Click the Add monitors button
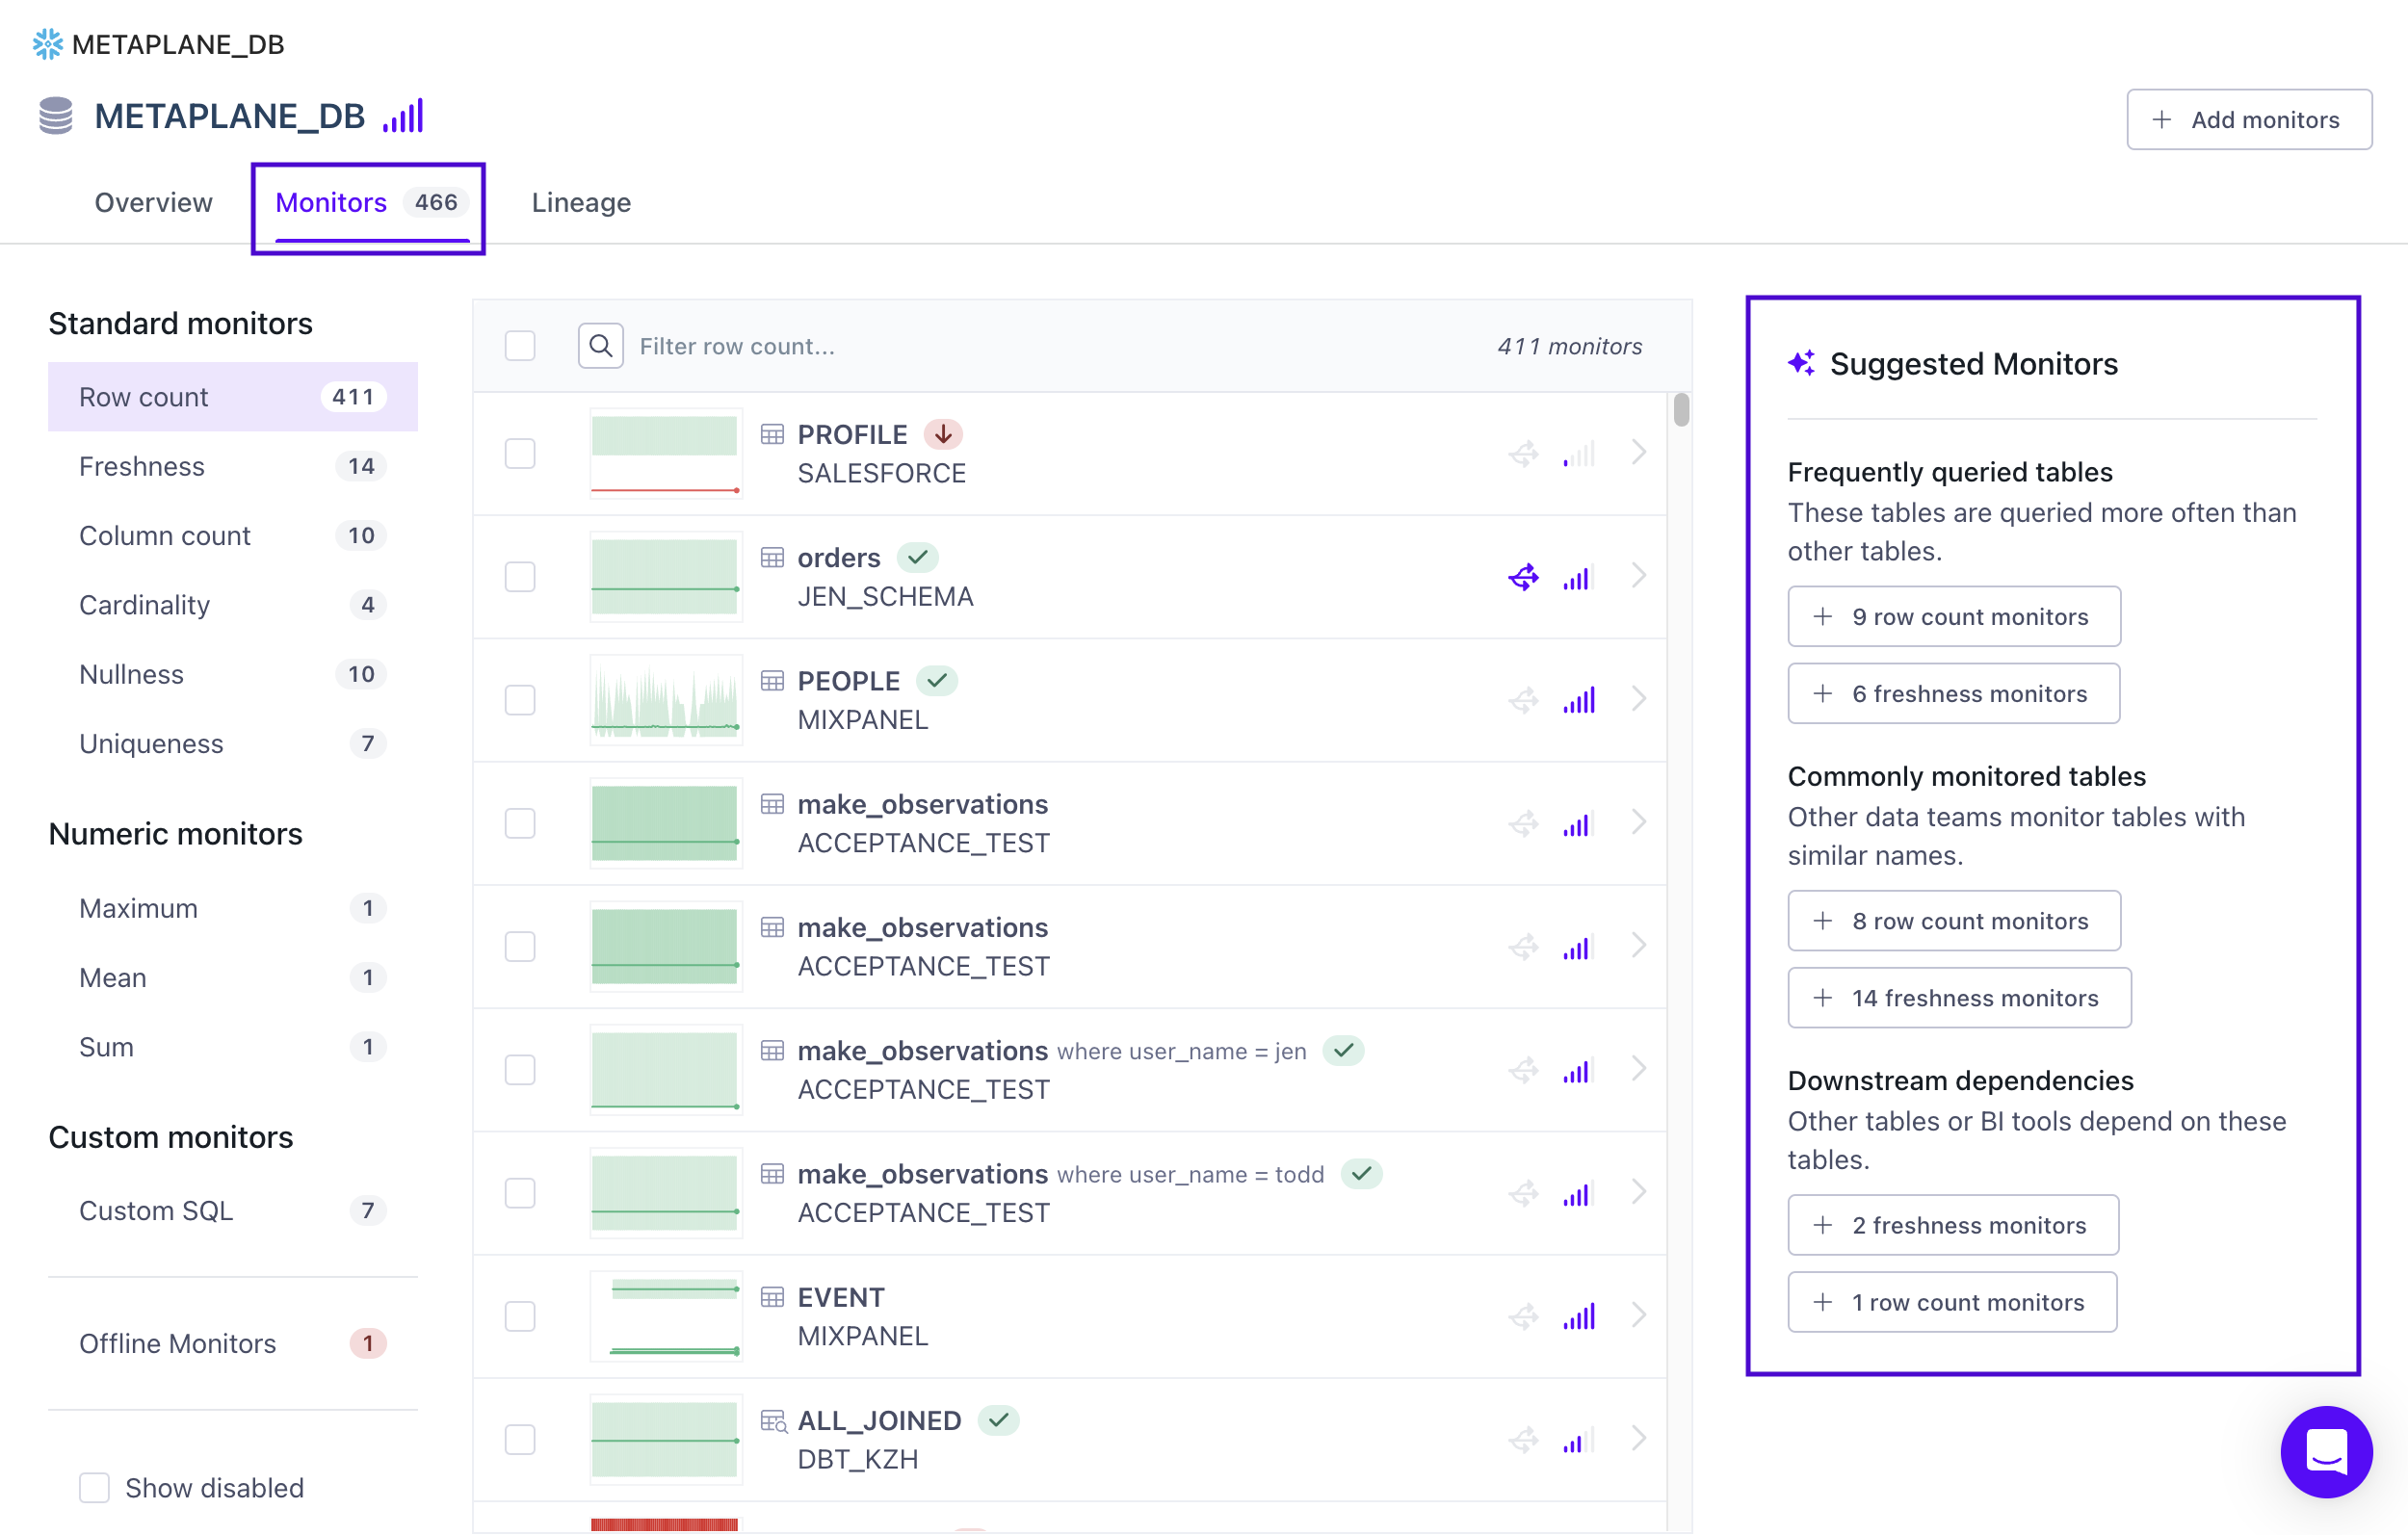This screenshot has height=1535, width=2408. [x=2248, y=120]
